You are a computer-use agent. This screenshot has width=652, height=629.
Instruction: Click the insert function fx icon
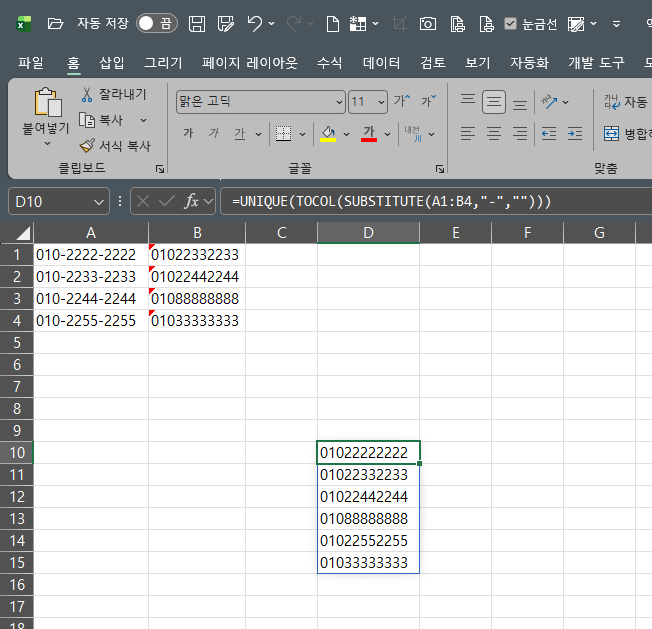(192, 201)
